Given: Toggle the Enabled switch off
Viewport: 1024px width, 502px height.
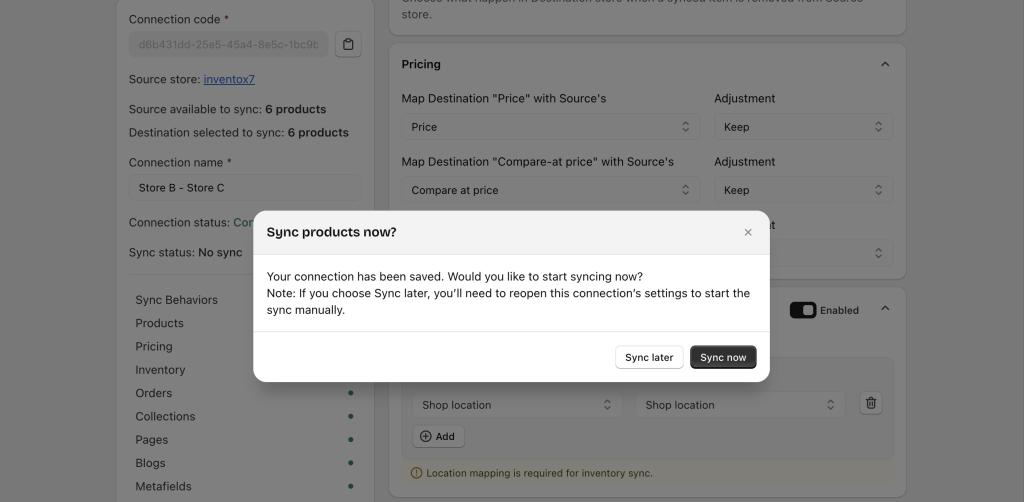Looking at the screenshot, I should pyautogui.click(x=803, y=310).
